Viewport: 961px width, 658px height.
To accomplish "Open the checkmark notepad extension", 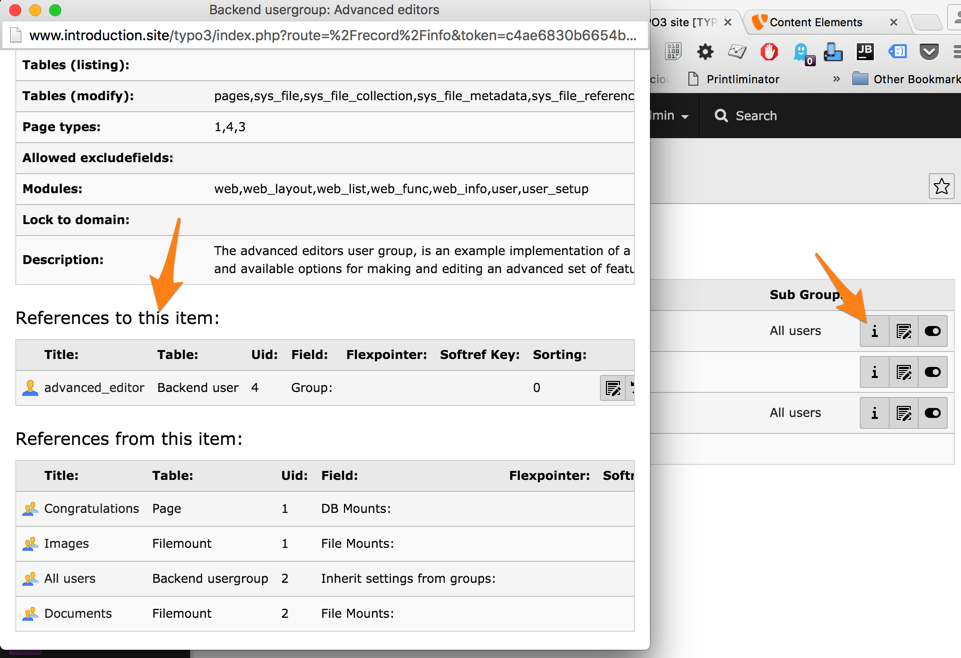I will [737, 51].
